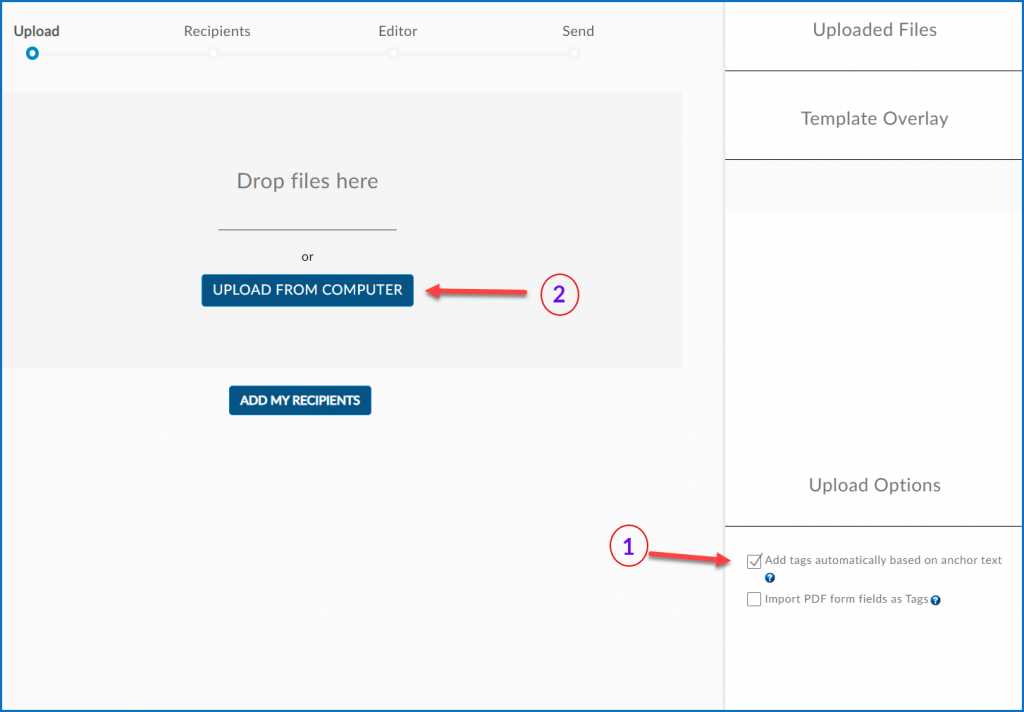
Task: Enable Import PDF form fields as Tags checkbox
Action: (754, 600)
